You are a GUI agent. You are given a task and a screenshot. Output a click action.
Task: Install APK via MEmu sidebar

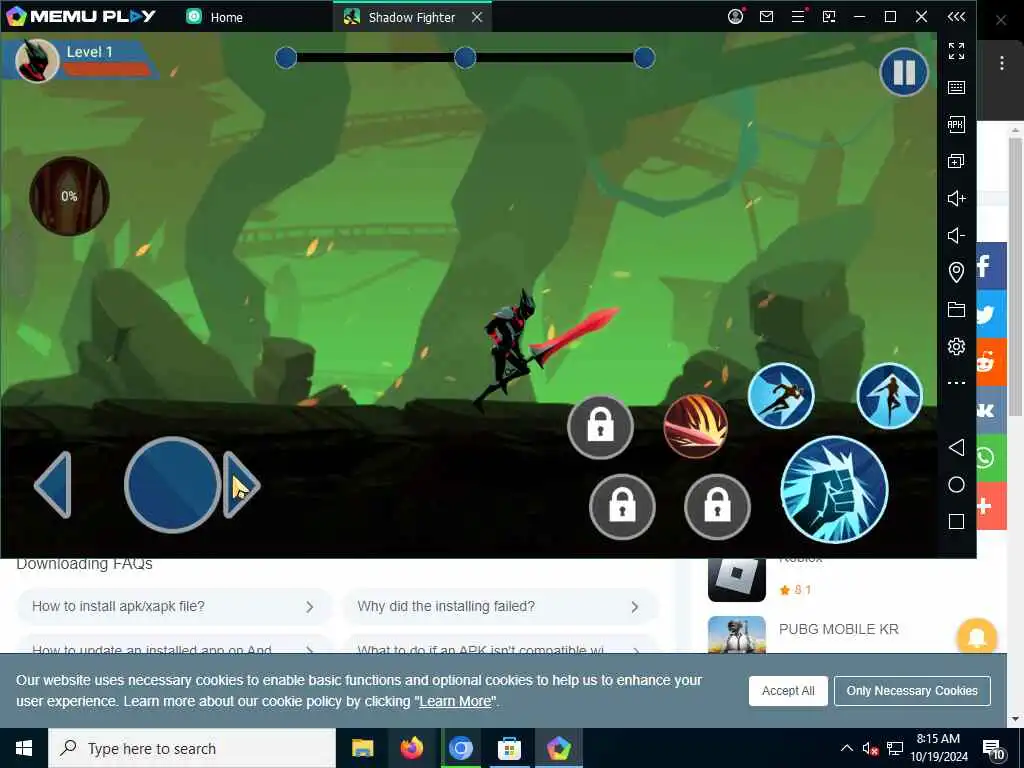[x=956, y=125]
